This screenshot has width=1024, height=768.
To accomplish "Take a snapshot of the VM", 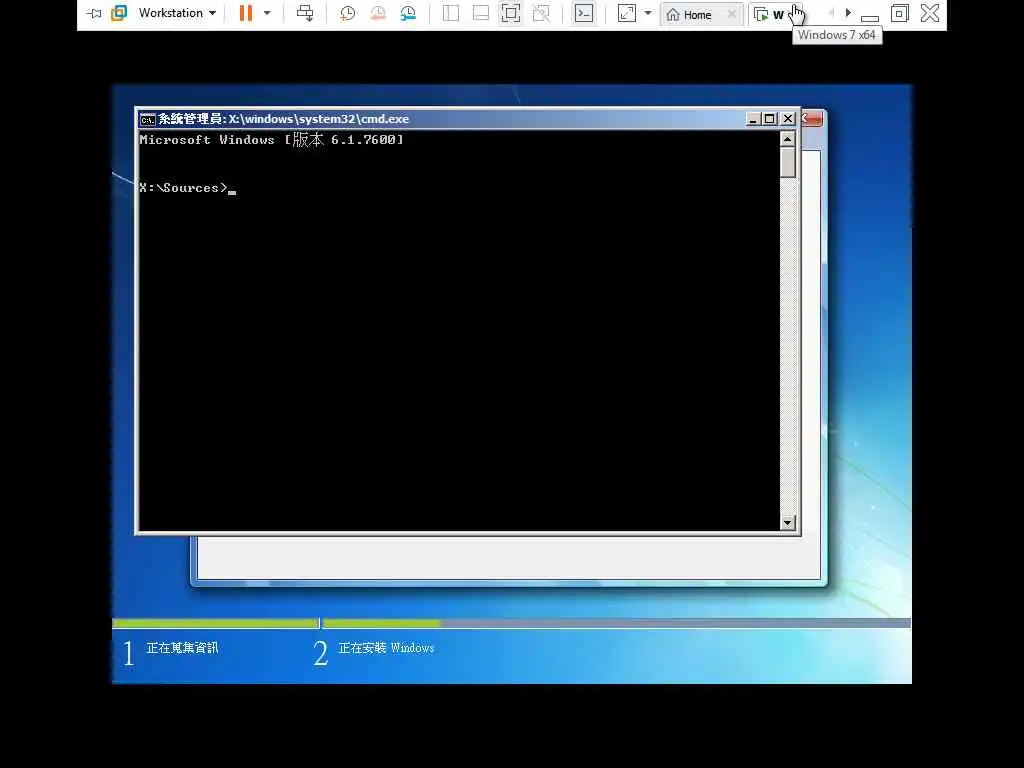I will (347, 13).
